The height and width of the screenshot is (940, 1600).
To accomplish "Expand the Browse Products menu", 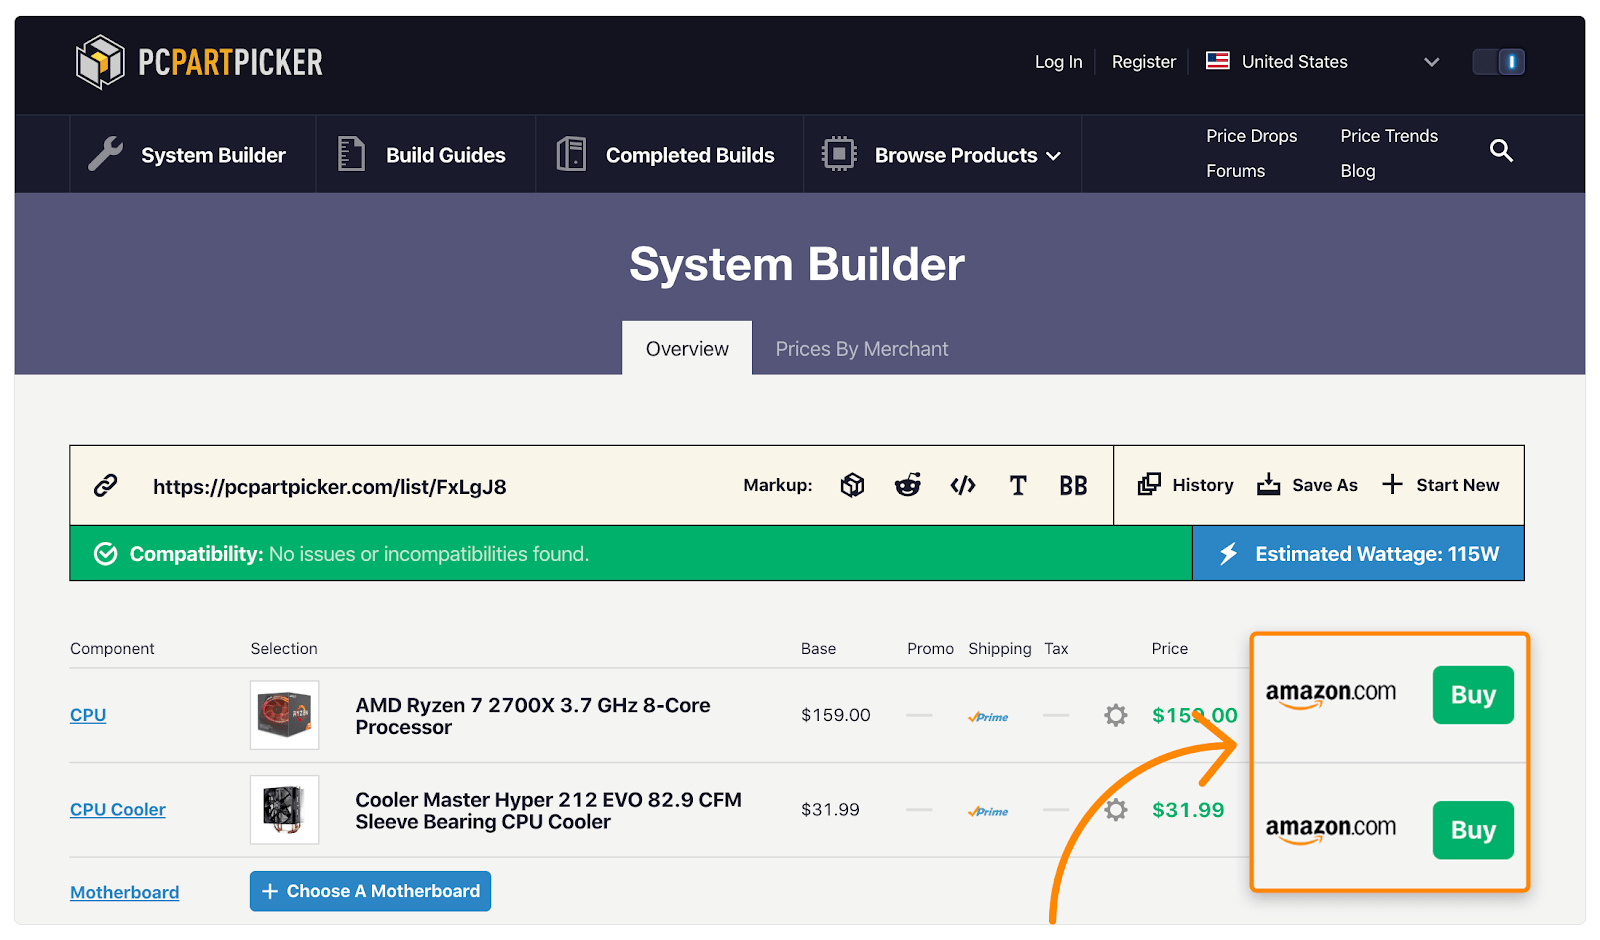I will point(942,155).
